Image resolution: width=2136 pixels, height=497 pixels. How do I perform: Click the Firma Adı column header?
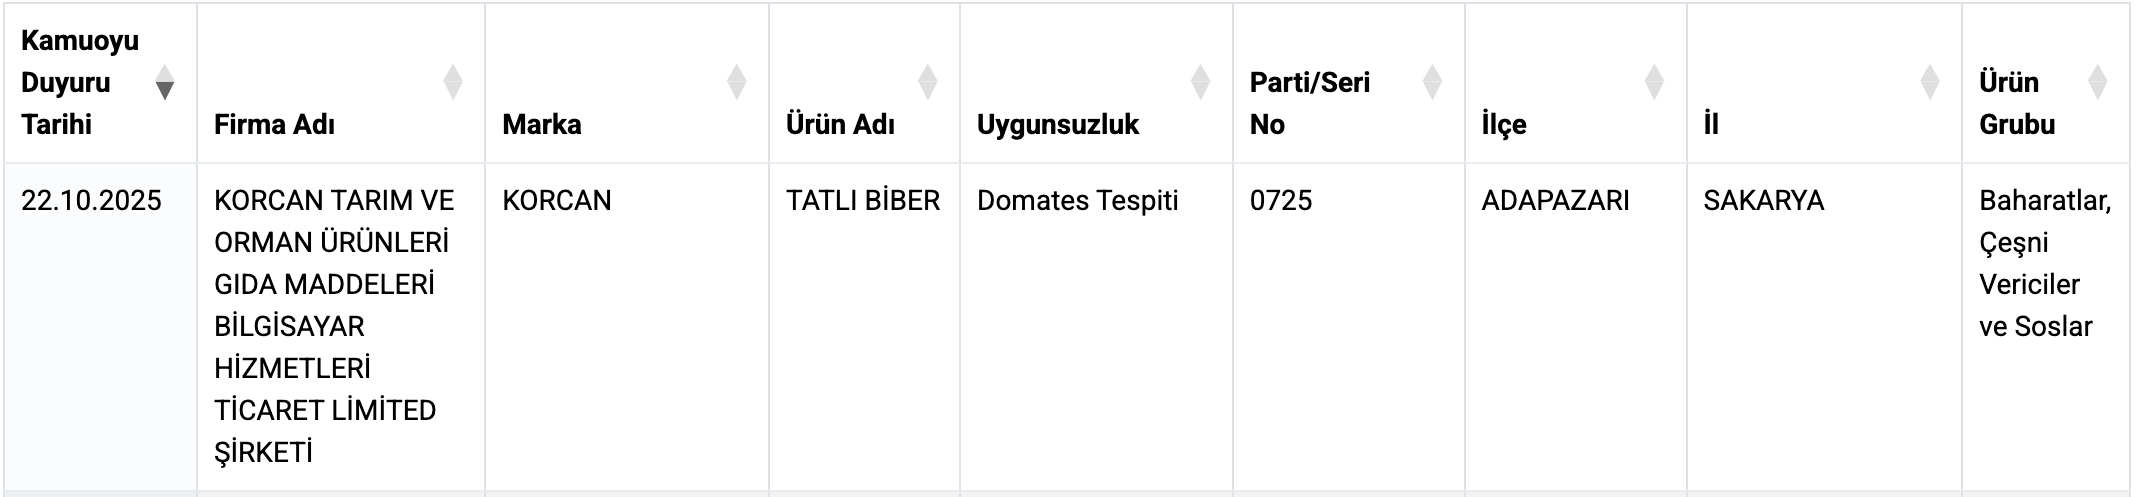(274, 125)
